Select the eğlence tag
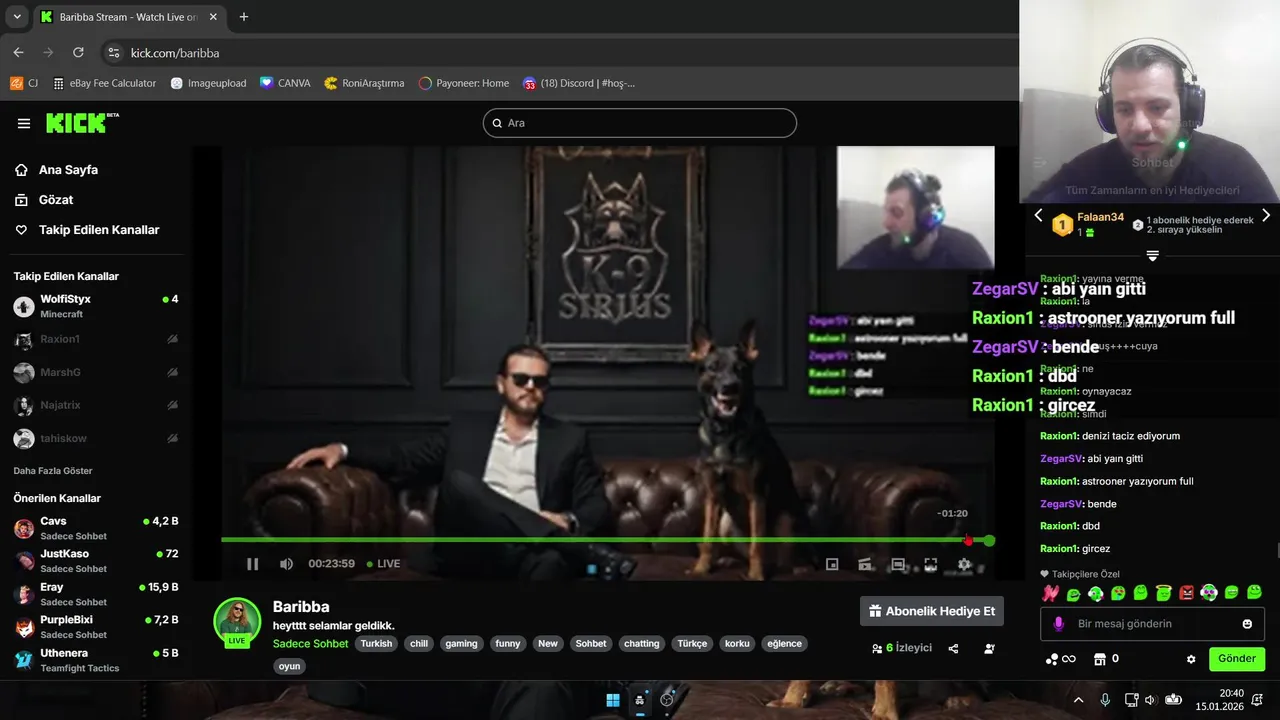 [784, 644]
